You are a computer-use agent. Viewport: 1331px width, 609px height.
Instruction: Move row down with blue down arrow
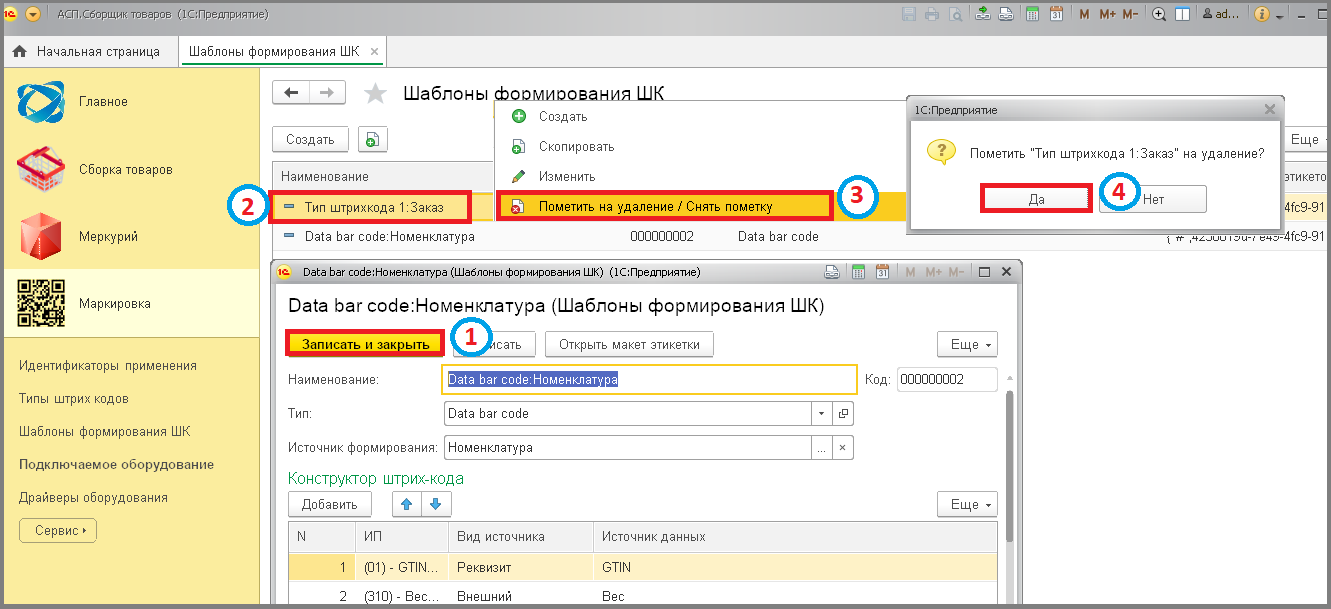point(438,504)
